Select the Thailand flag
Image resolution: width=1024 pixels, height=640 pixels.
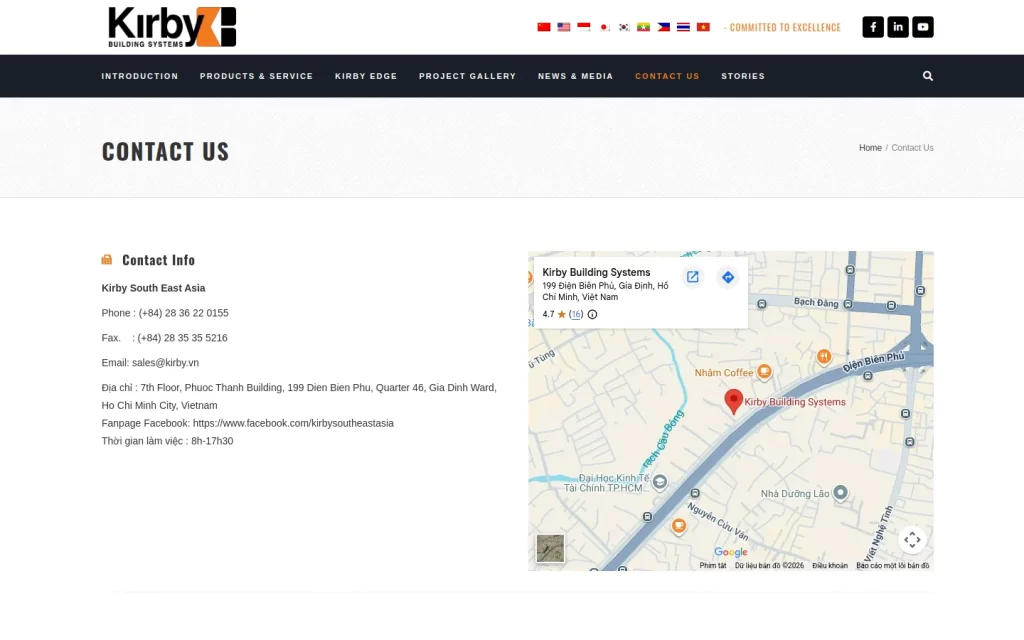683,27
